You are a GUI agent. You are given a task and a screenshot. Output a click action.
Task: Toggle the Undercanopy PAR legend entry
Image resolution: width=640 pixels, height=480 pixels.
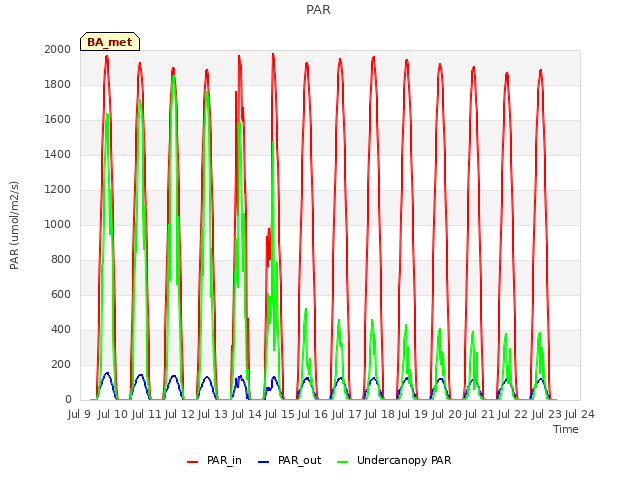tap(394, 460)
